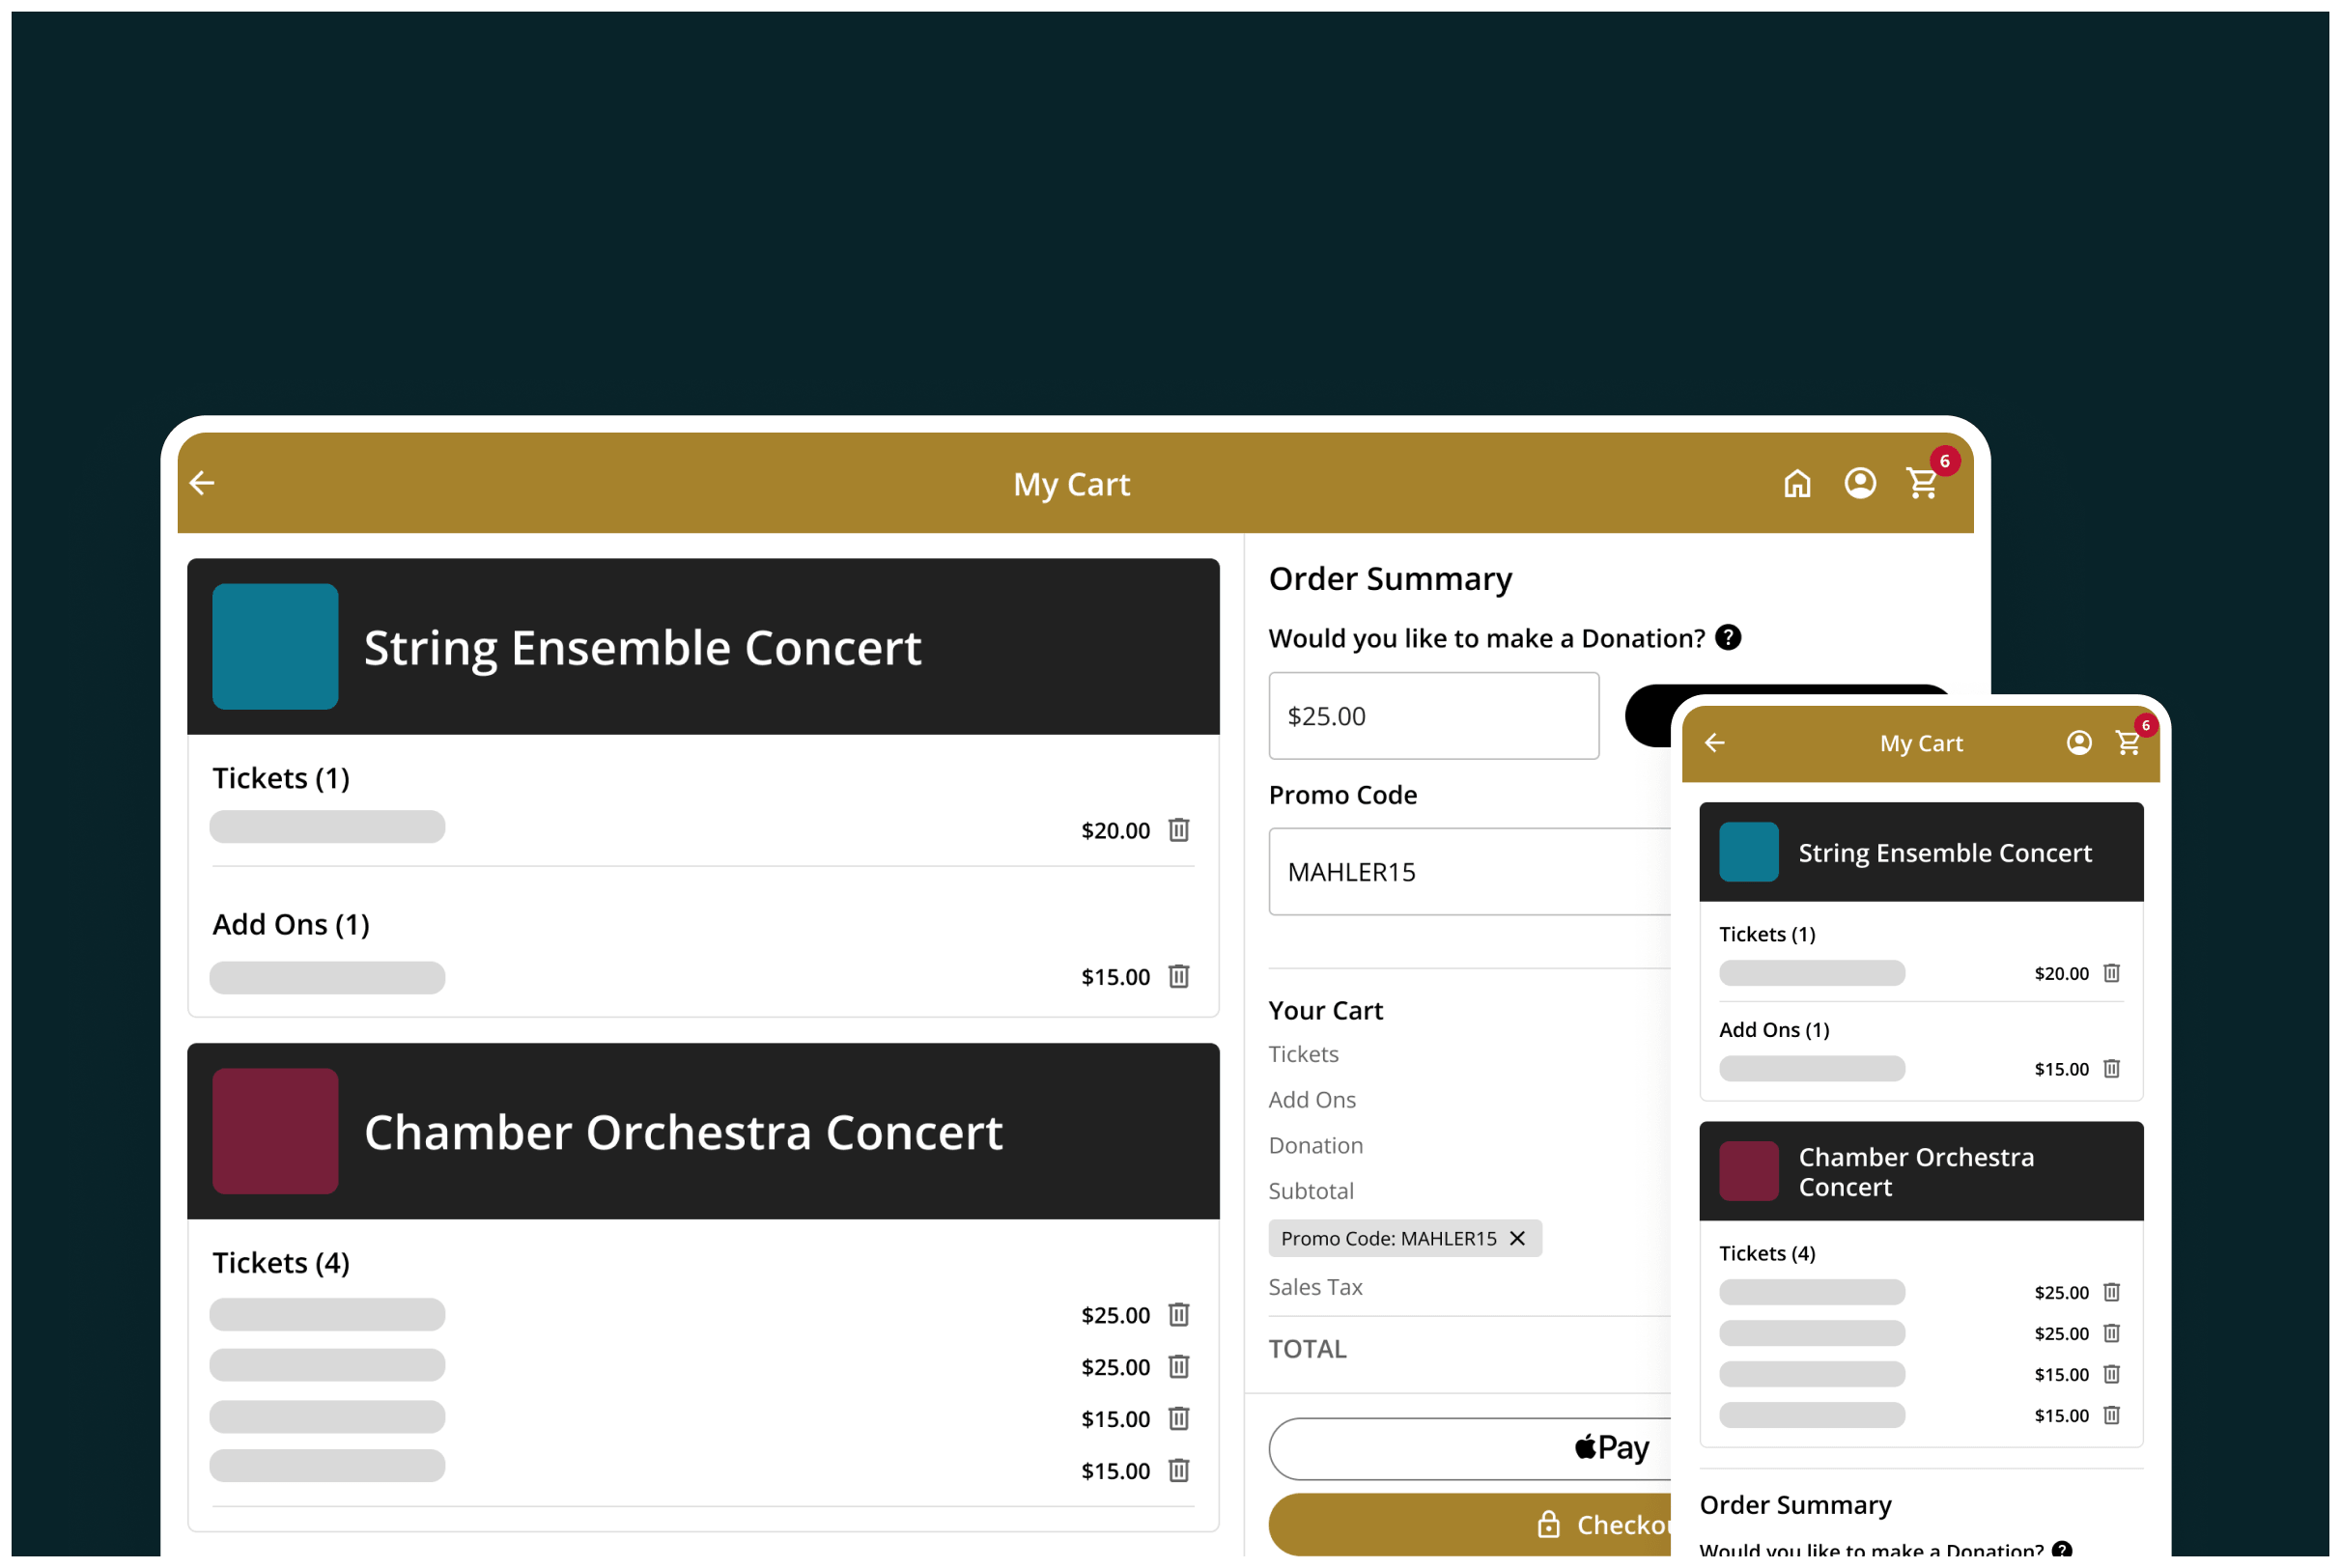Click the teal String Ensemble thumbnail in tablet view
The height and width of the screenshot is (1568, 2341).
(x=275, y=646)
